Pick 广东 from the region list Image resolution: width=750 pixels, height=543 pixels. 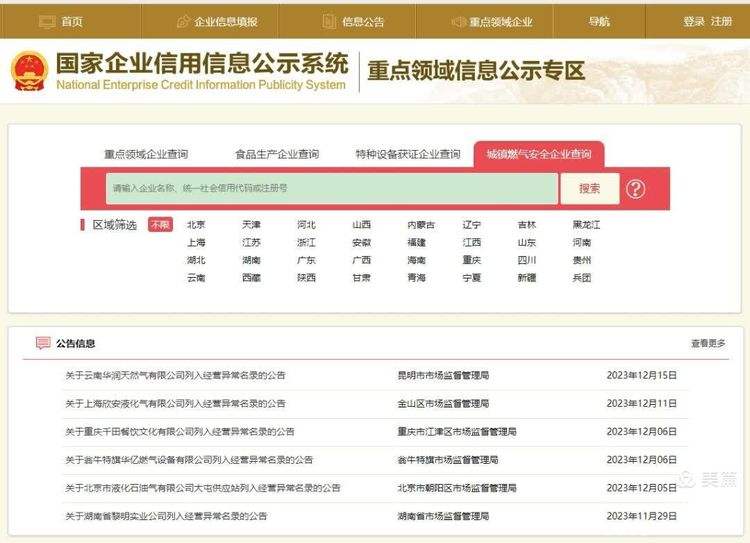click(306, 260)
